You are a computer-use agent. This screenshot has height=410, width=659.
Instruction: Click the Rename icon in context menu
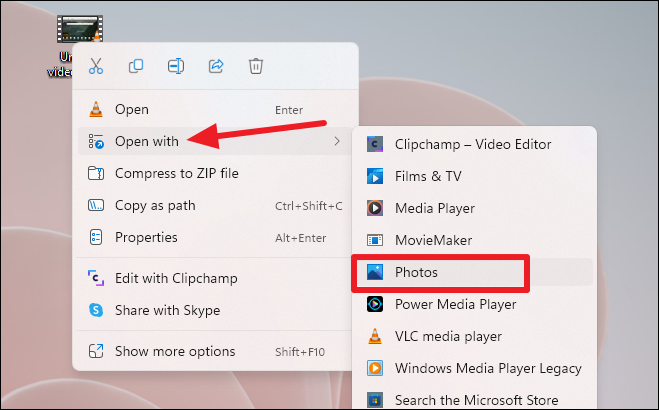coord(176,66)
